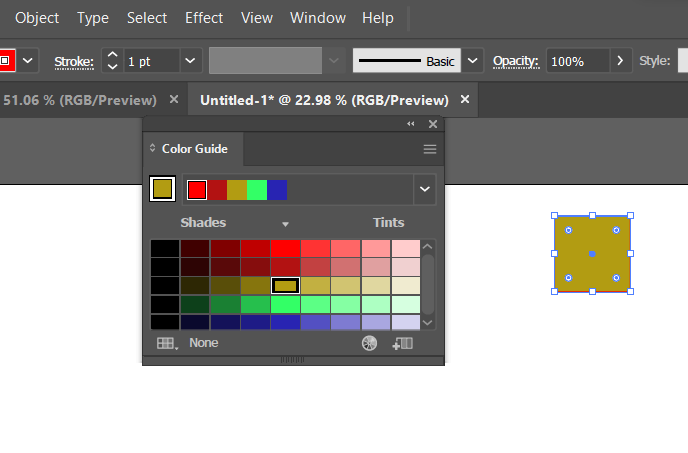Click the Stroke label link
688x453 pixels.
click(74, 61)
